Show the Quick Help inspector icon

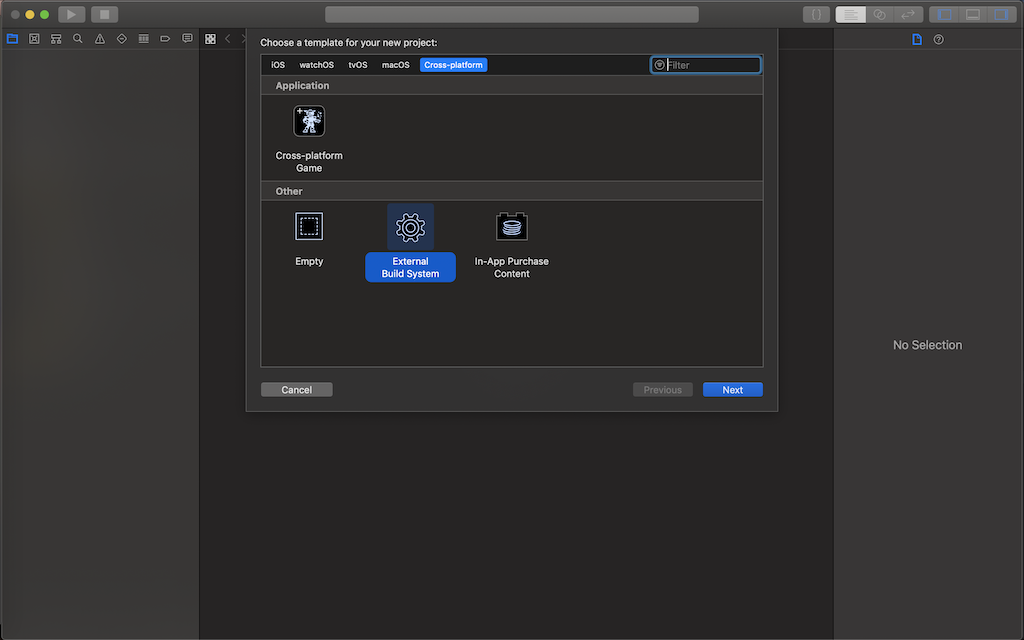pos(938,39)
